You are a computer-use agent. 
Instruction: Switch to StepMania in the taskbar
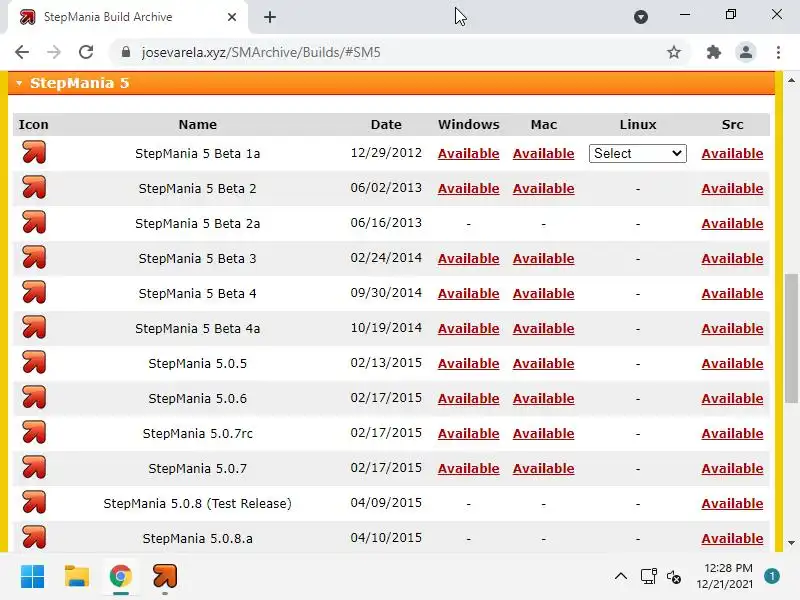164,577
